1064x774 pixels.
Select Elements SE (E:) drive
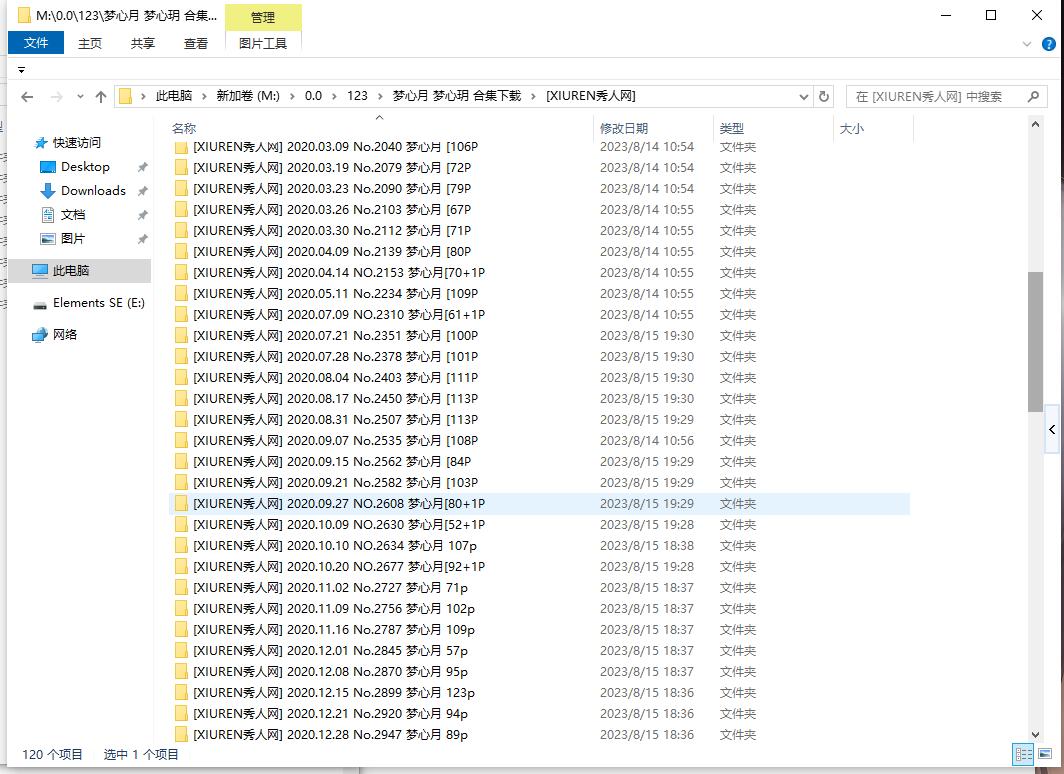point(98,303)
